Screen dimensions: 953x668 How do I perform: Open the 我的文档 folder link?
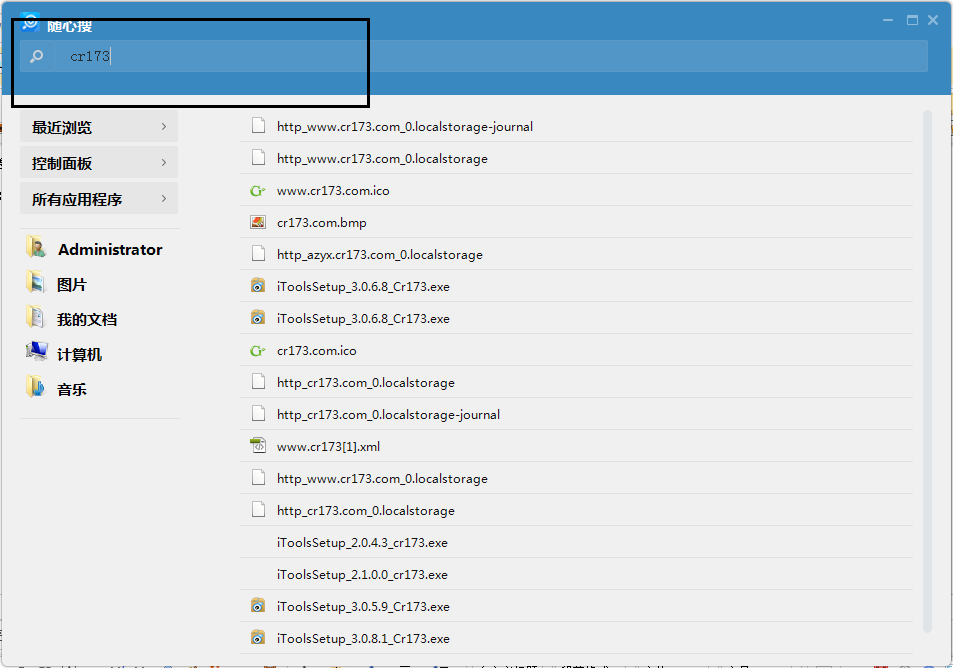(87, 320)
